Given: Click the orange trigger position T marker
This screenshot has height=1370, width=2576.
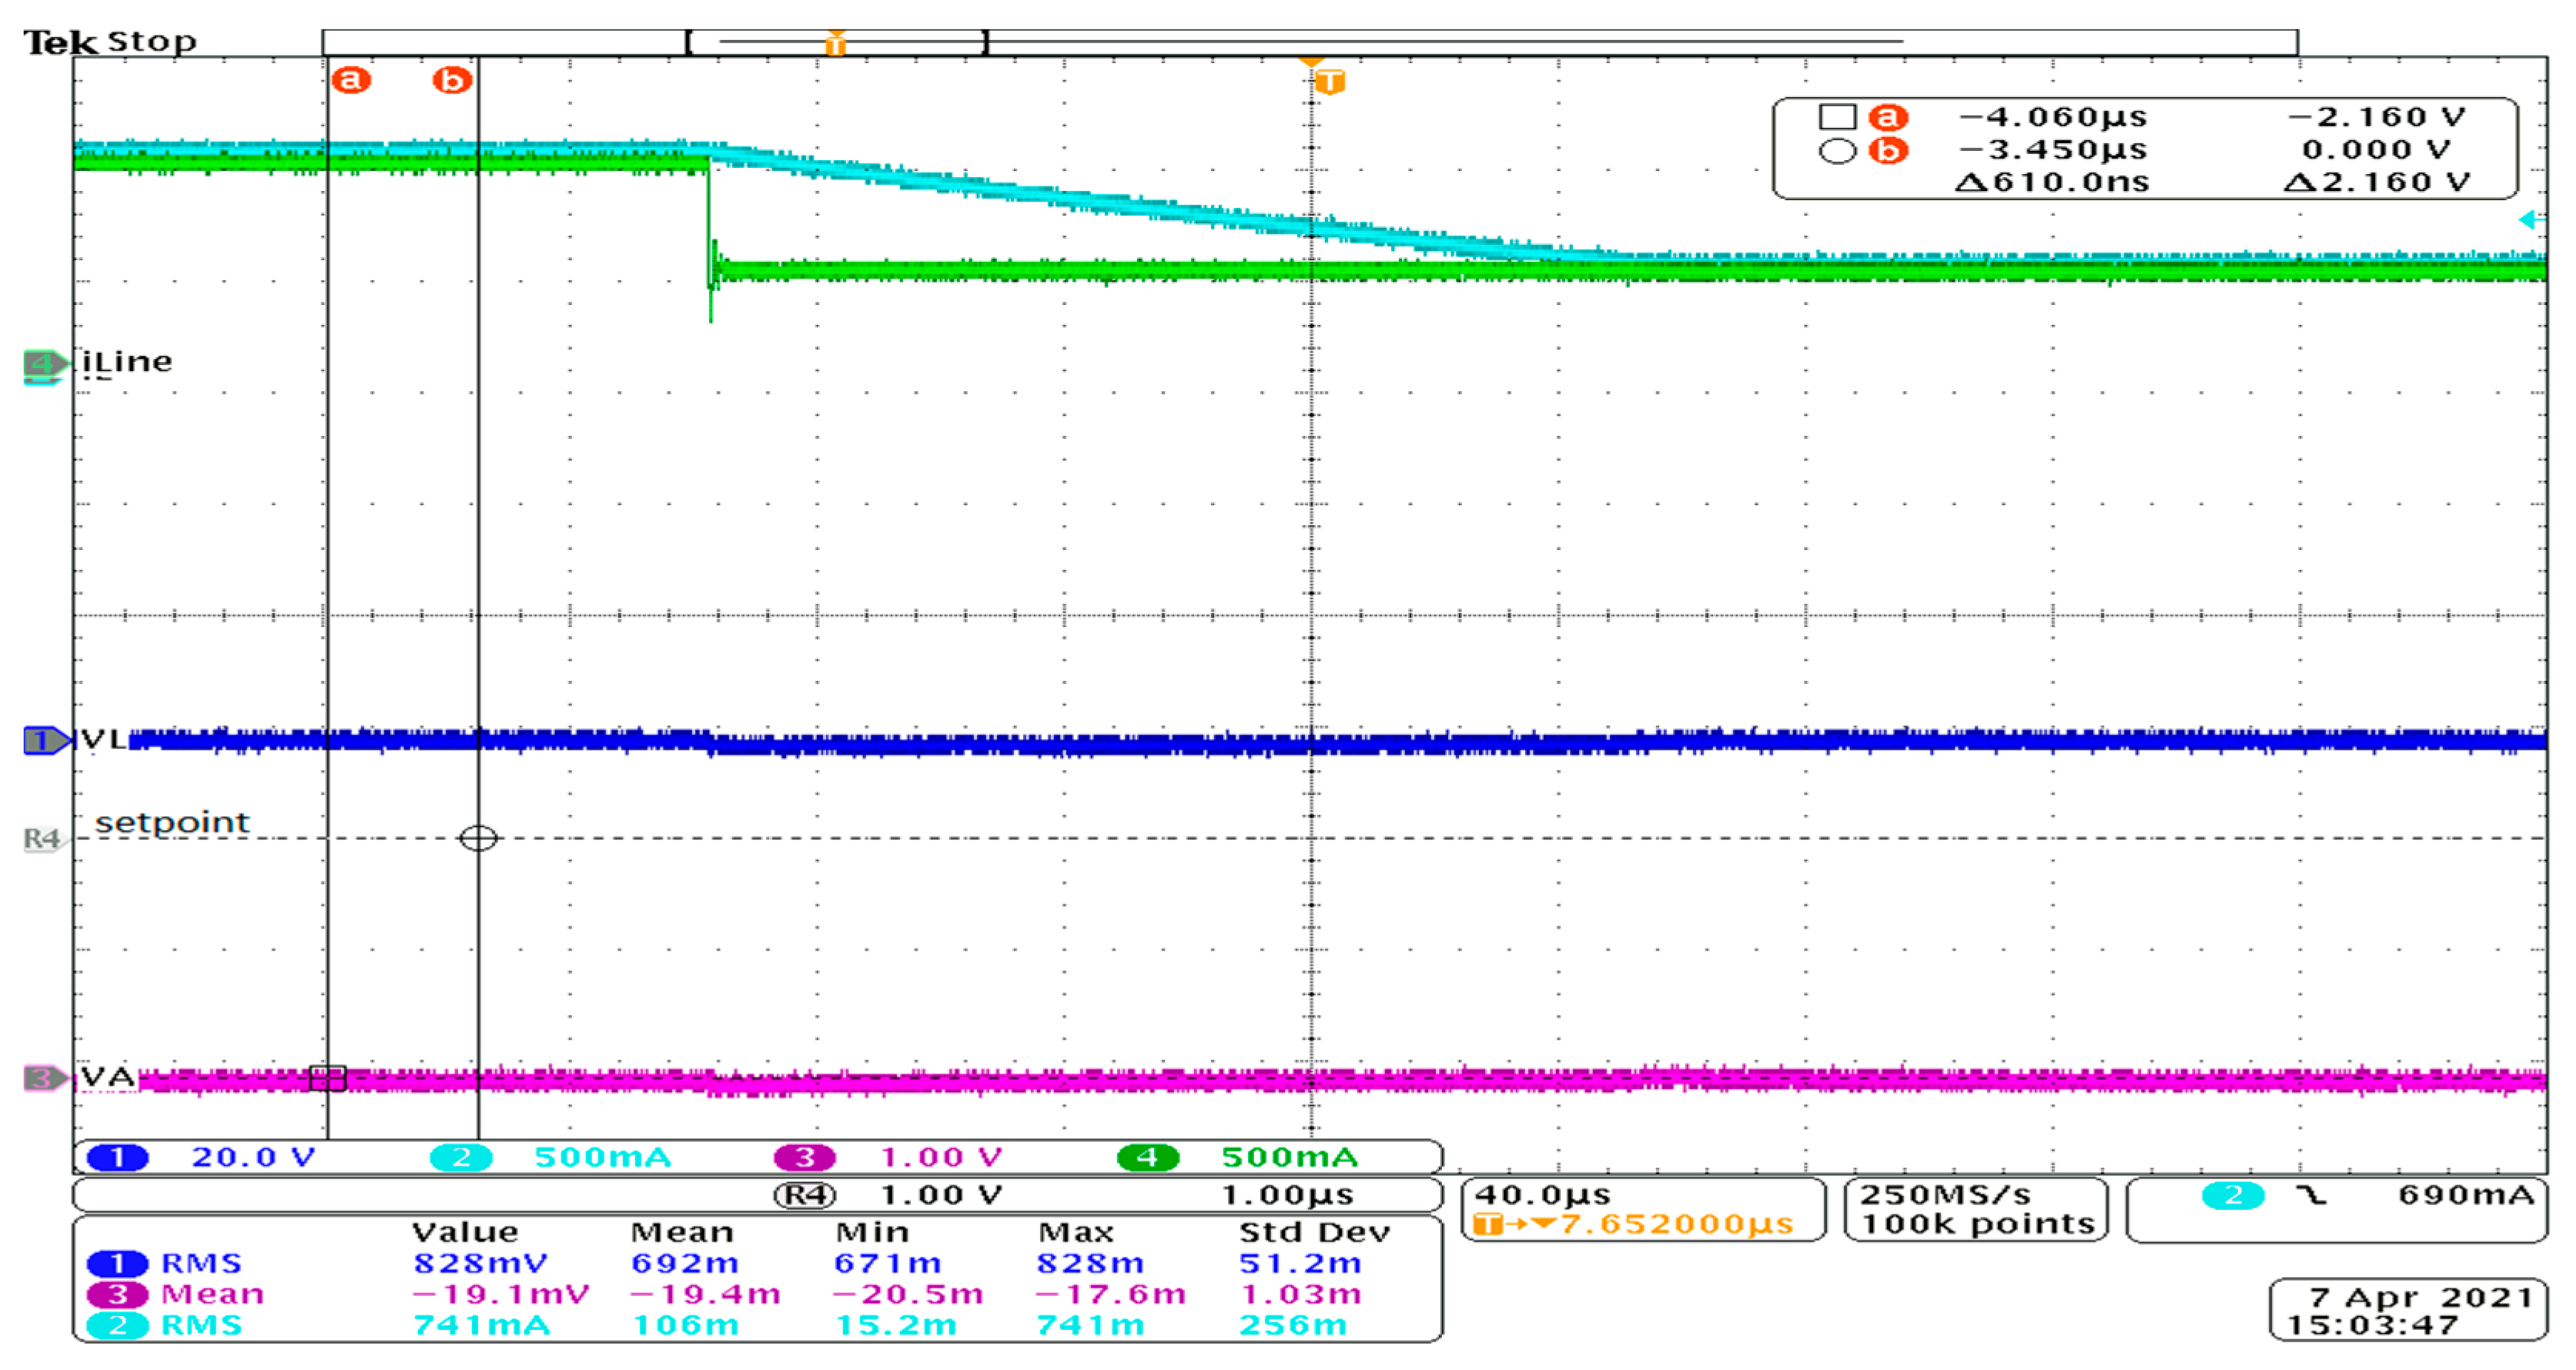Looking at the screenshot, I should point(1329,81).
